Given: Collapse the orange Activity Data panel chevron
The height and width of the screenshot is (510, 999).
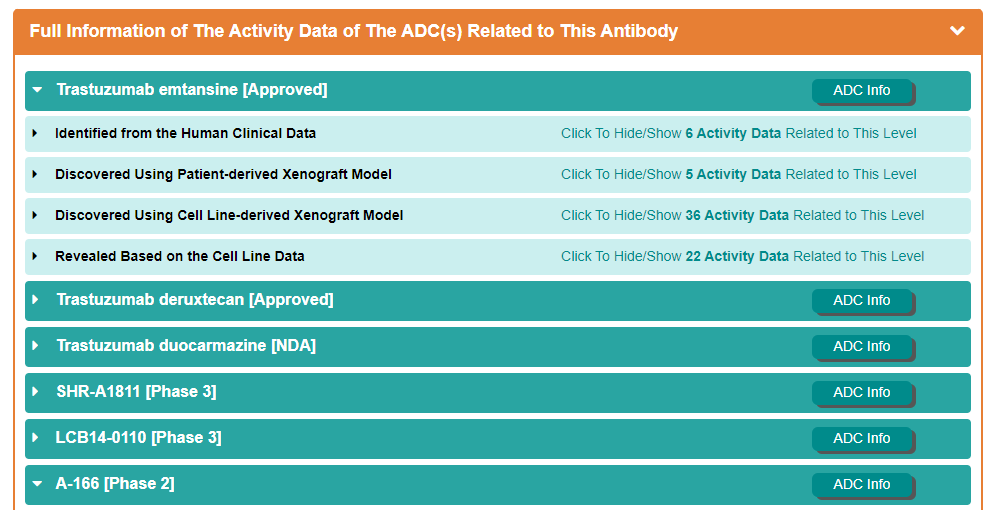Looking at the screenshot, I should 957,31.
